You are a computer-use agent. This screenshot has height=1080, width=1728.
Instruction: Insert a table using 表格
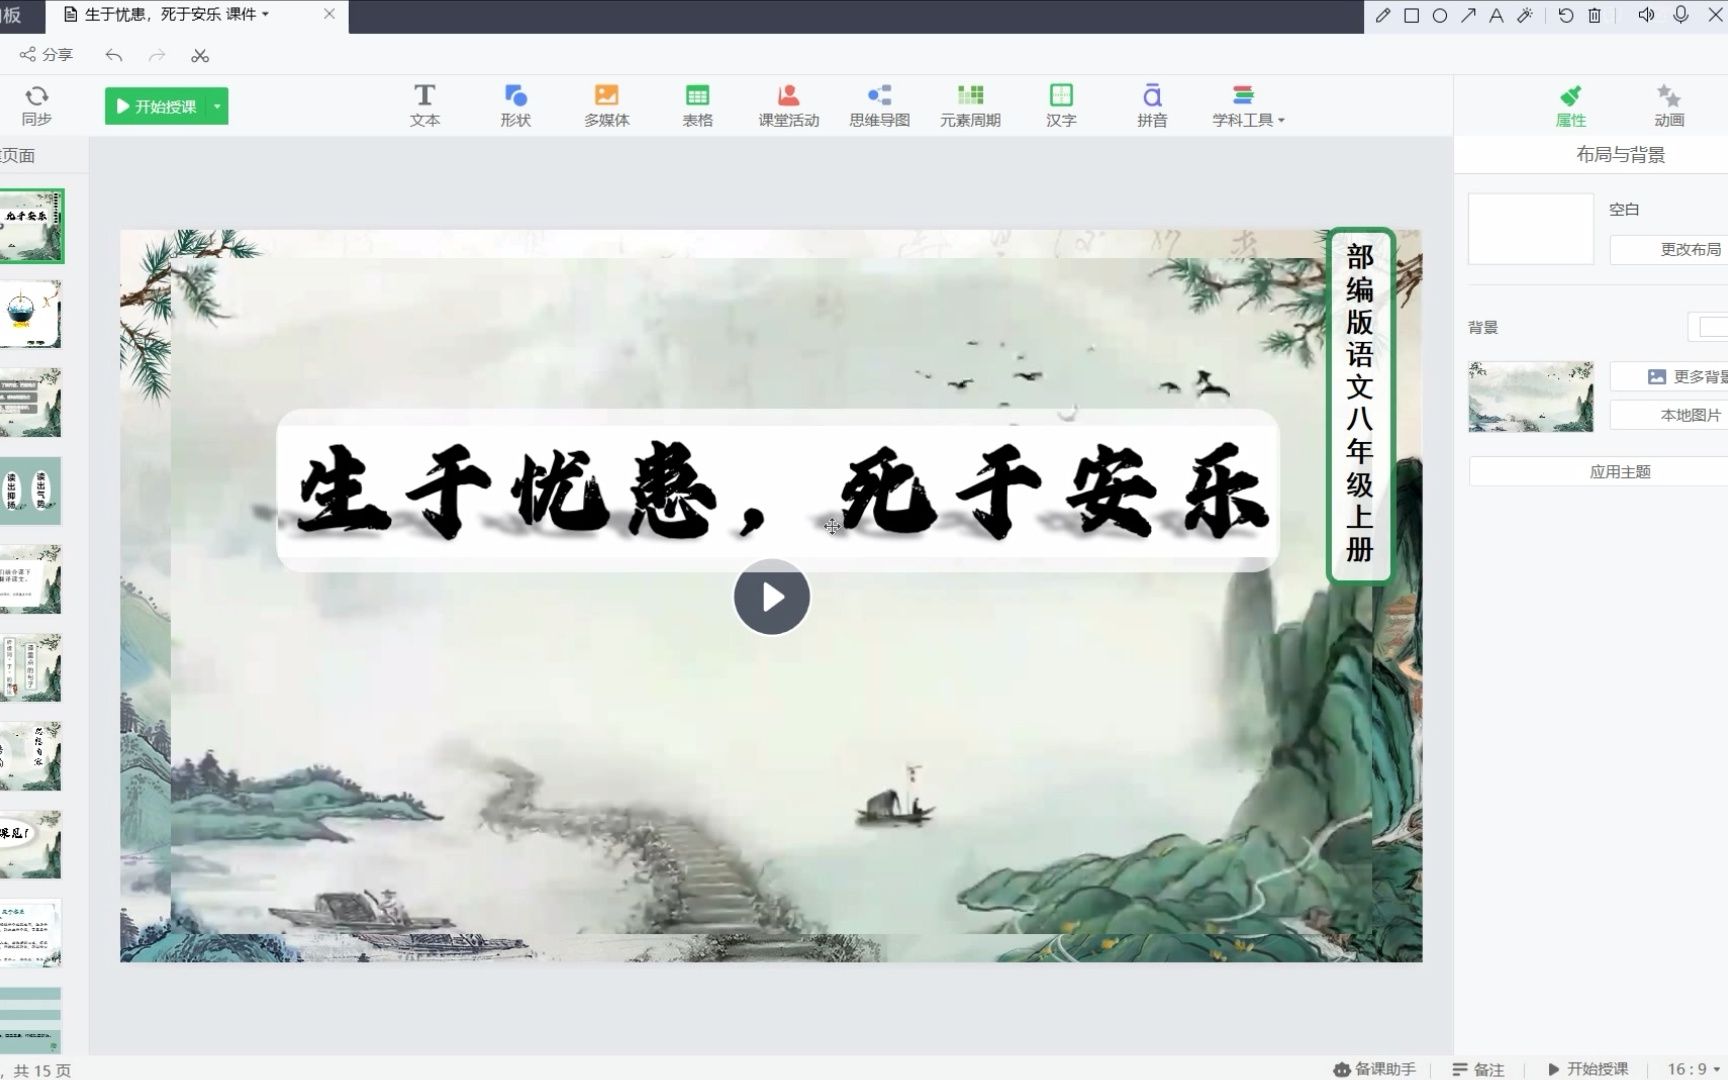(697, 104)
